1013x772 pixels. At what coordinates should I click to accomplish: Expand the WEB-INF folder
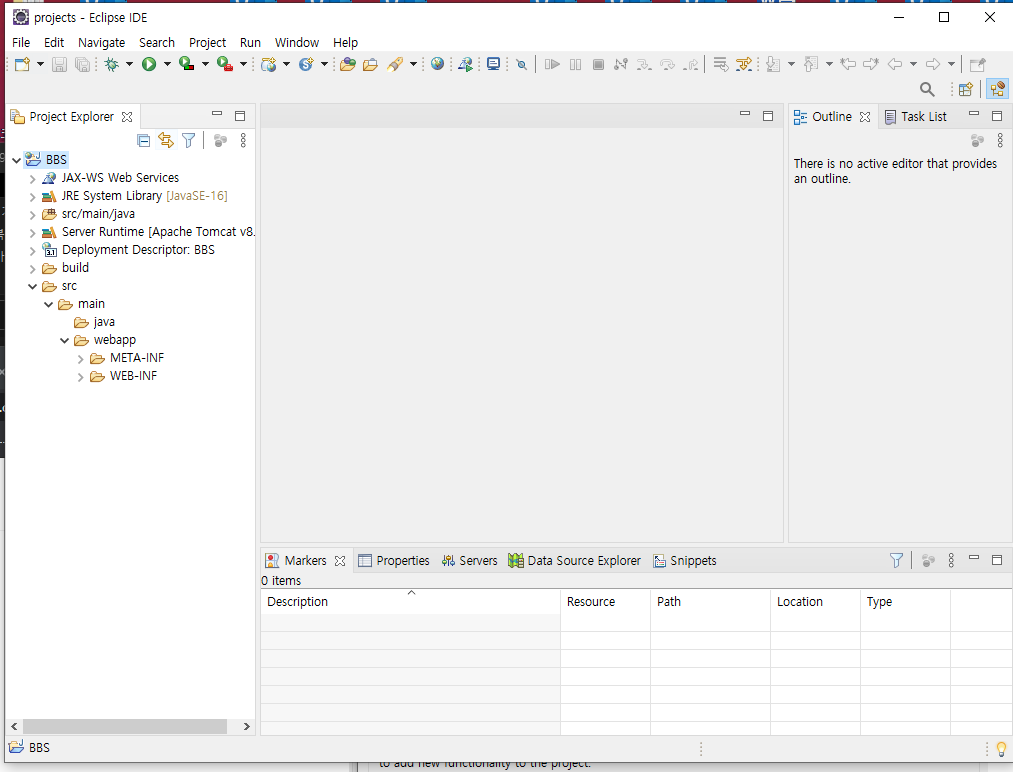(x=80, y=377)
